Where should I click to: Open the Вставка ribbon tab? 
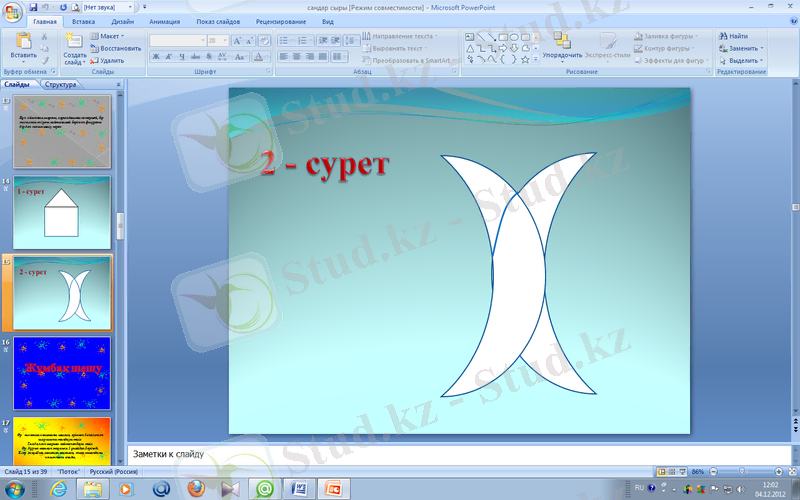84,21
